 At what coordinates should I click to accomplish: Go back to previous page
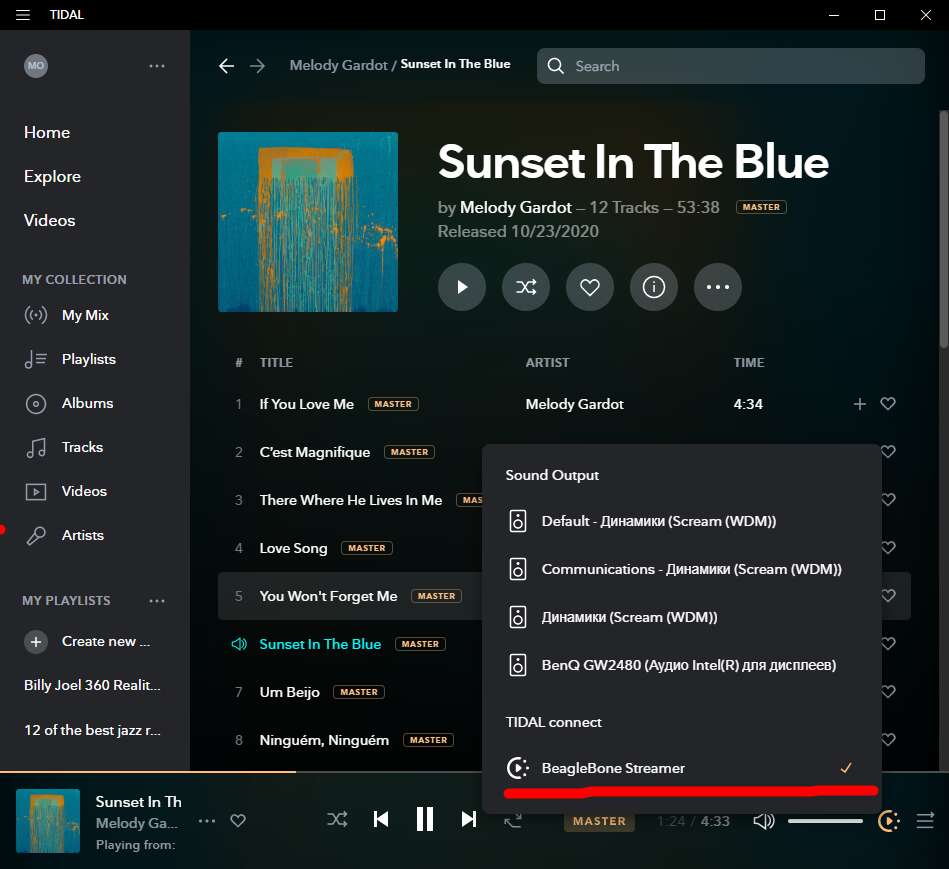click(x=226, y=66)
